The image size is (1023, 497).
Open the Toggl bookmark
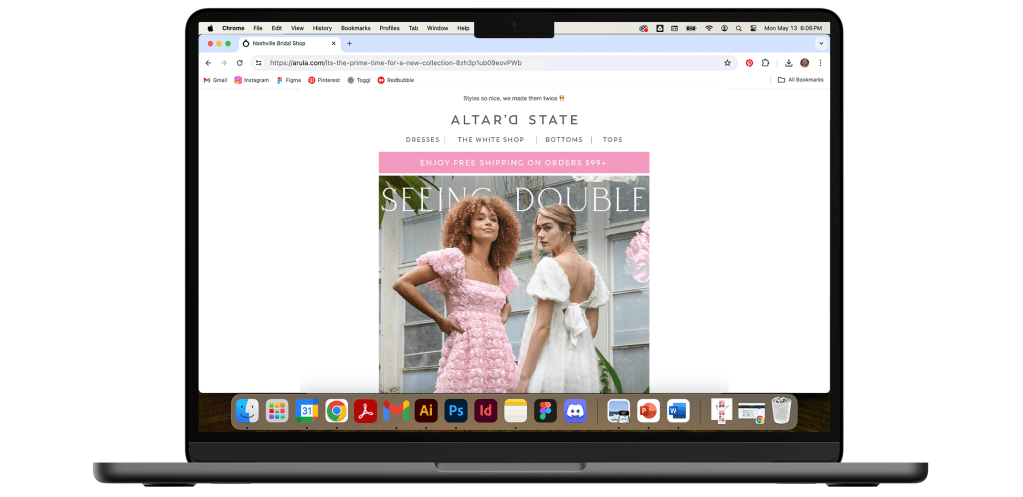tap(359, 80)
